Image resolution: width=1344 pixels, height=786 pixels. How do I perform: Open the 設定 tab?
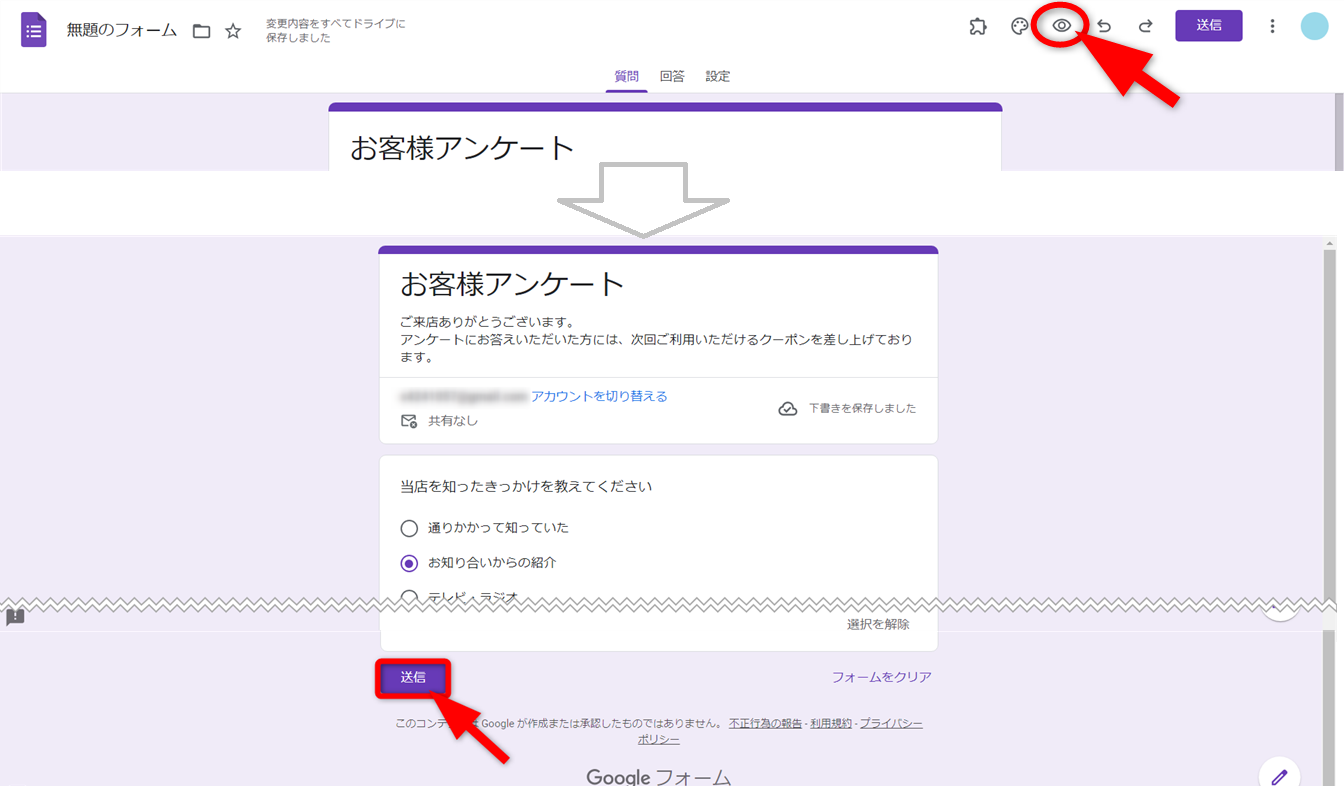(718, 76)
